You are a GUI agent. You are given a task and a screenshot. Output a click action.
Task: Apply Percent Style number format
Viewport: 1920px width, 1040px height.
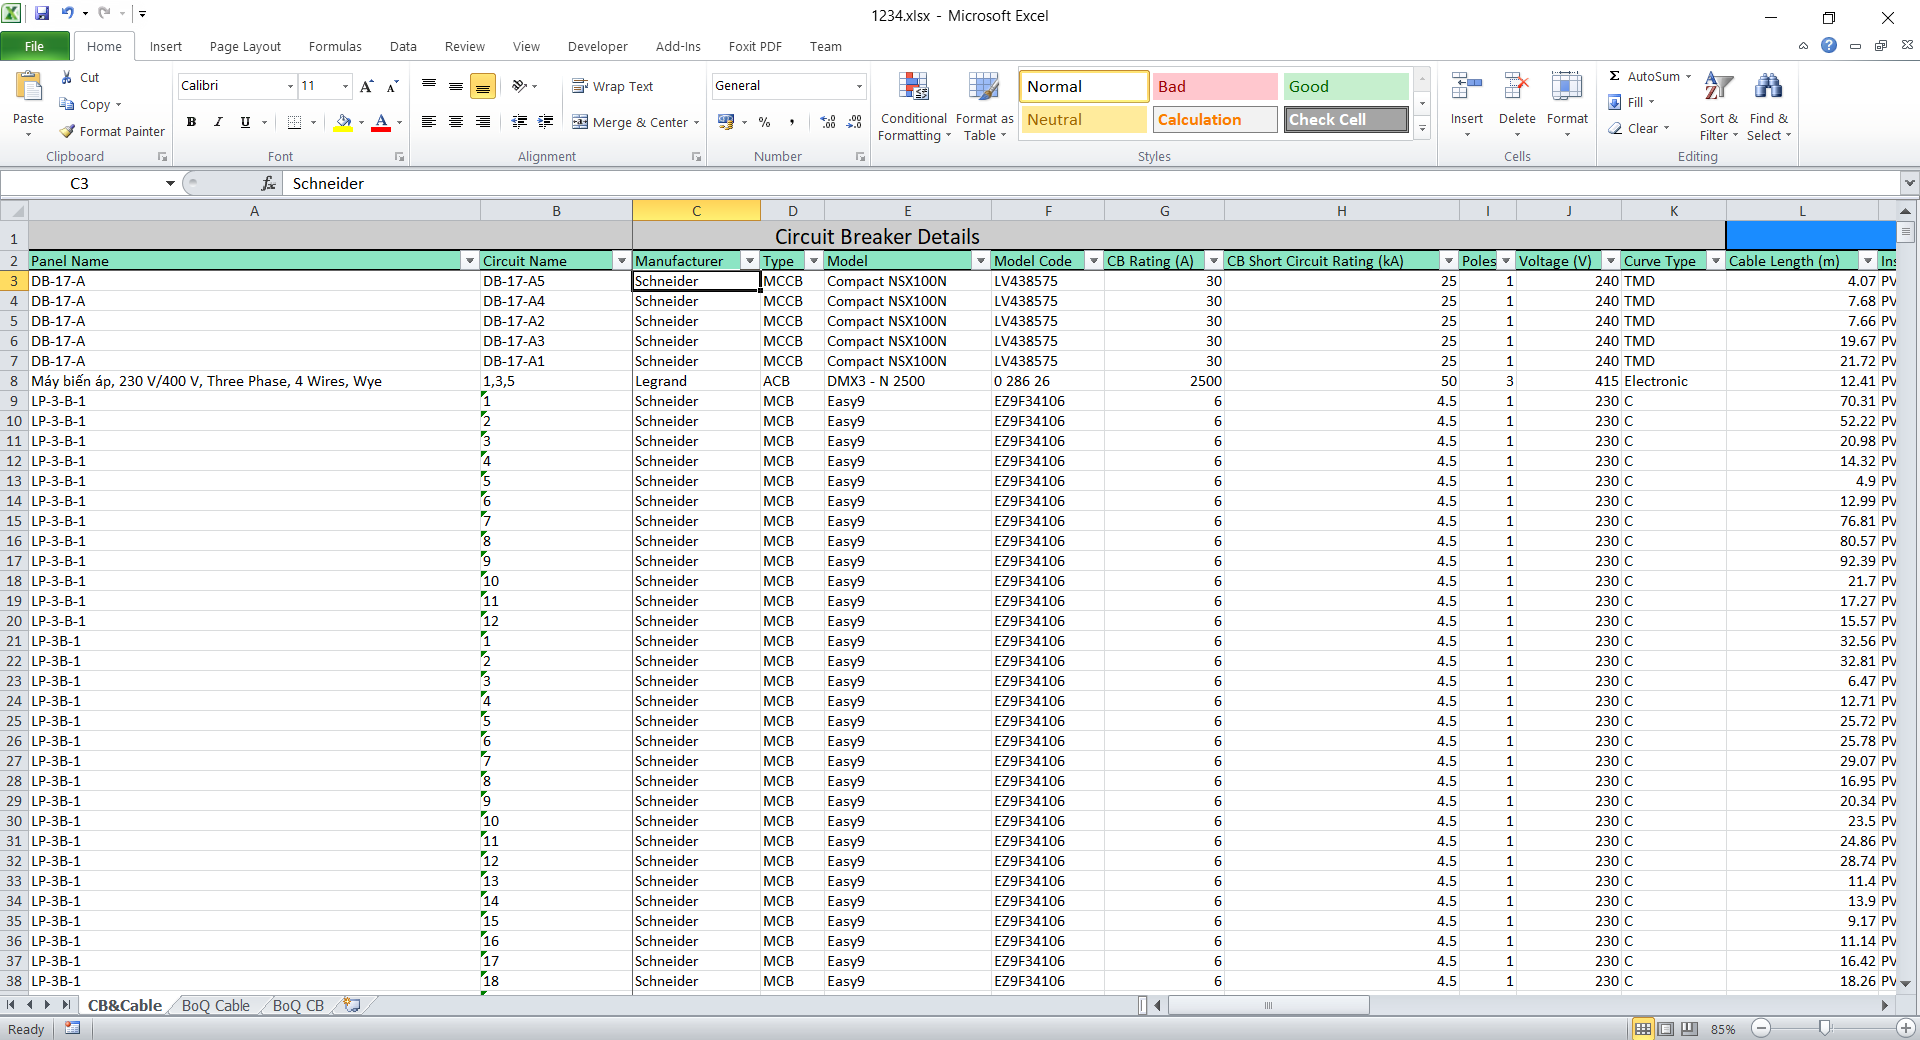click(764, 122)
